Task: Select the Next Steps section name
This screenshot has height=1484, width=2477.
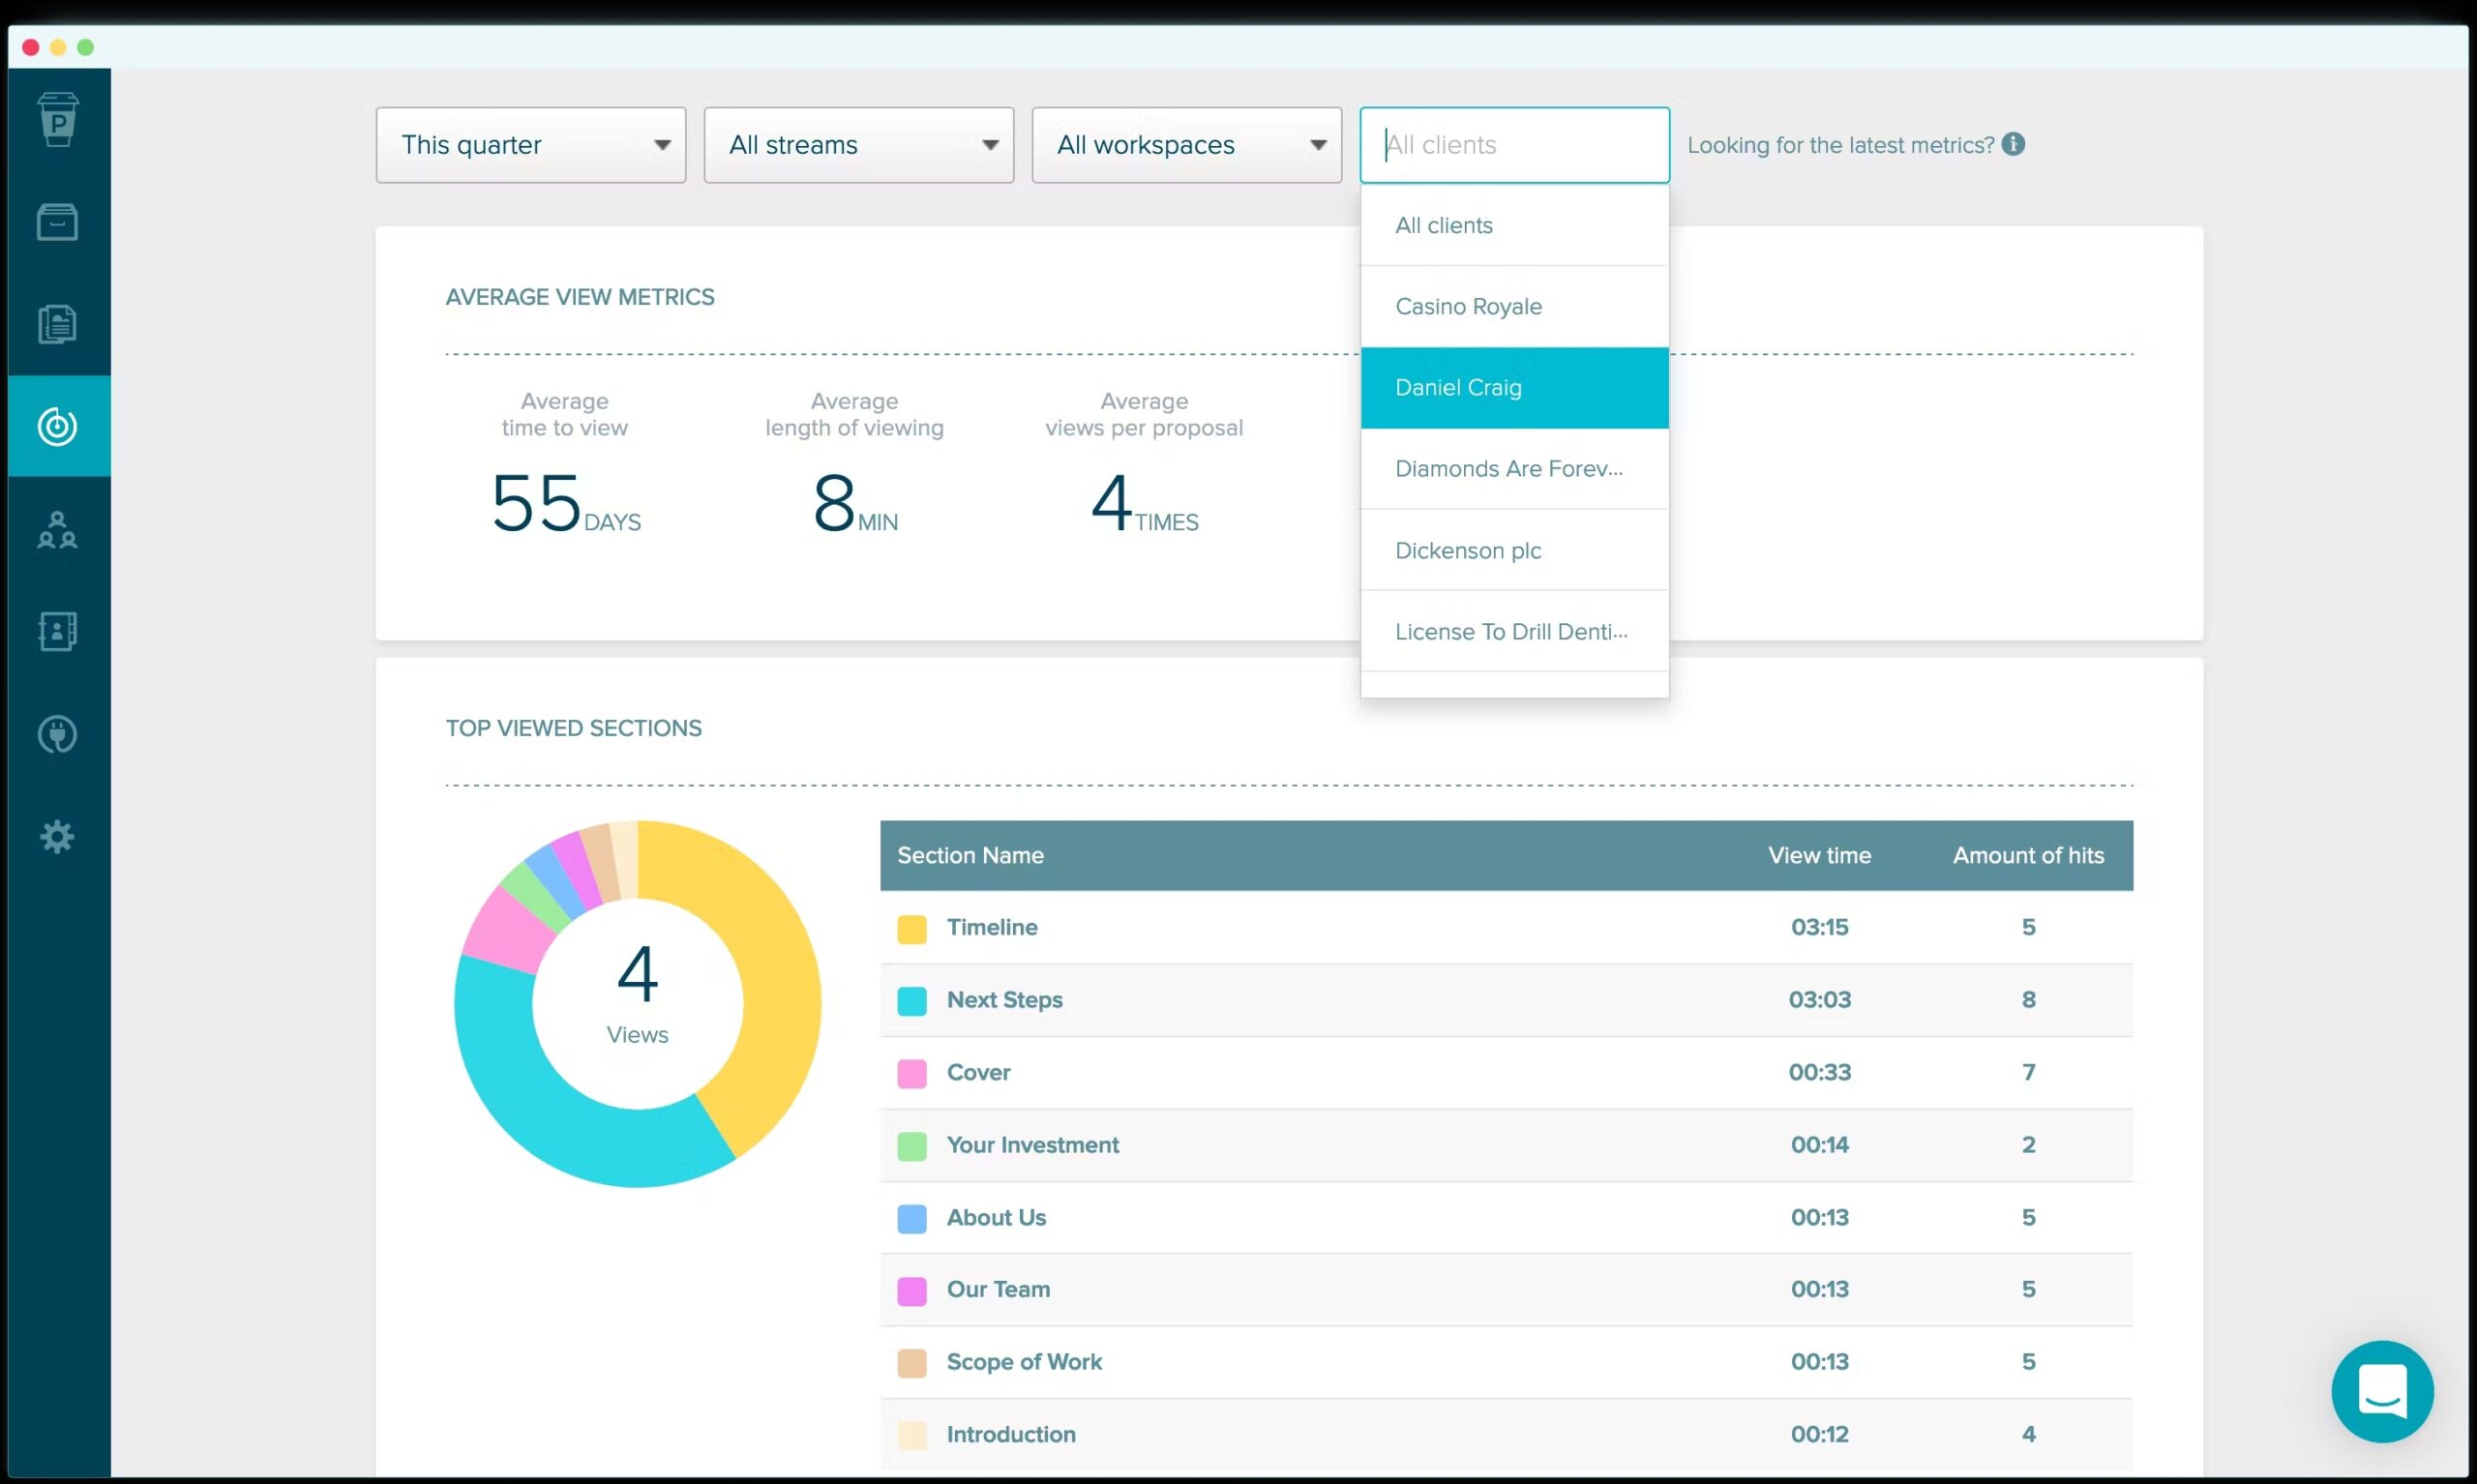Action: pyautogui.click(x=1004, y=1000)
